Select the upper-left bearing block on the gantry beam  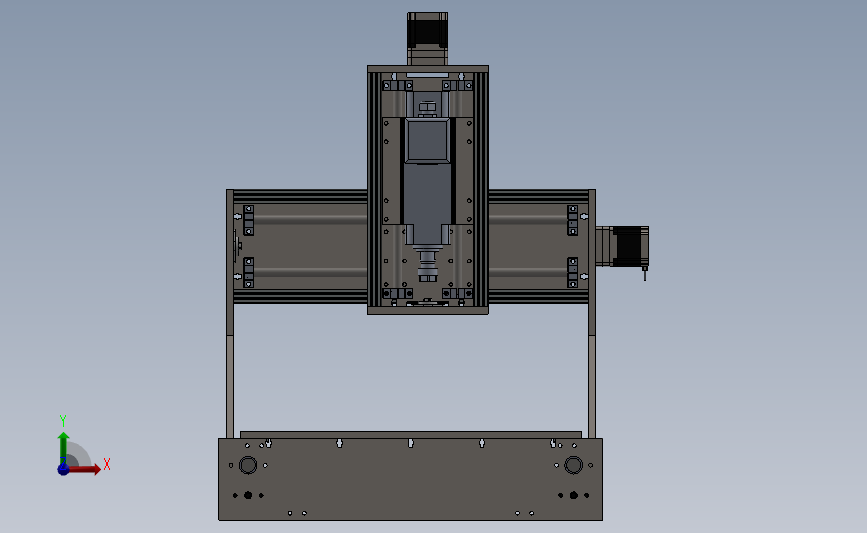[x=248, y=220]
